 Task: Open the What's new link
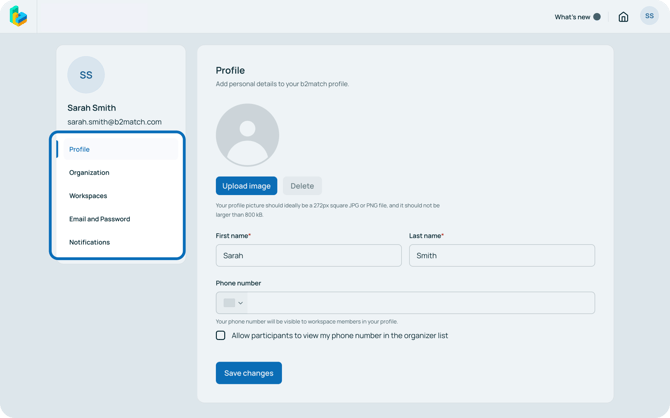click(x=572, y=17)
